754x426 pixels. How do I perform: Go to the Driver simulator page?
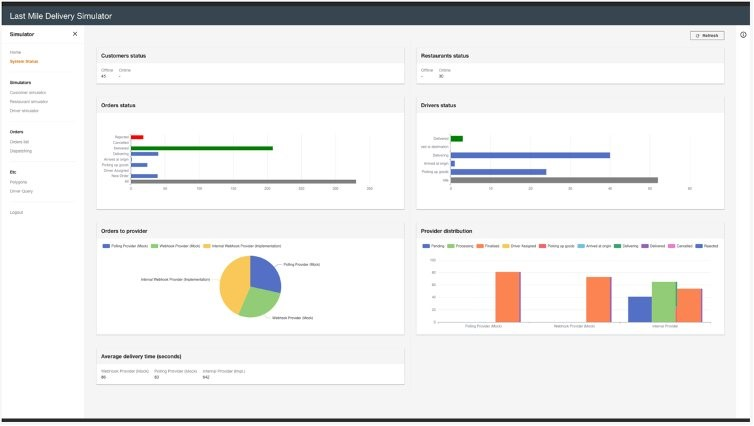pyautogui.click(x=24, y=111)
